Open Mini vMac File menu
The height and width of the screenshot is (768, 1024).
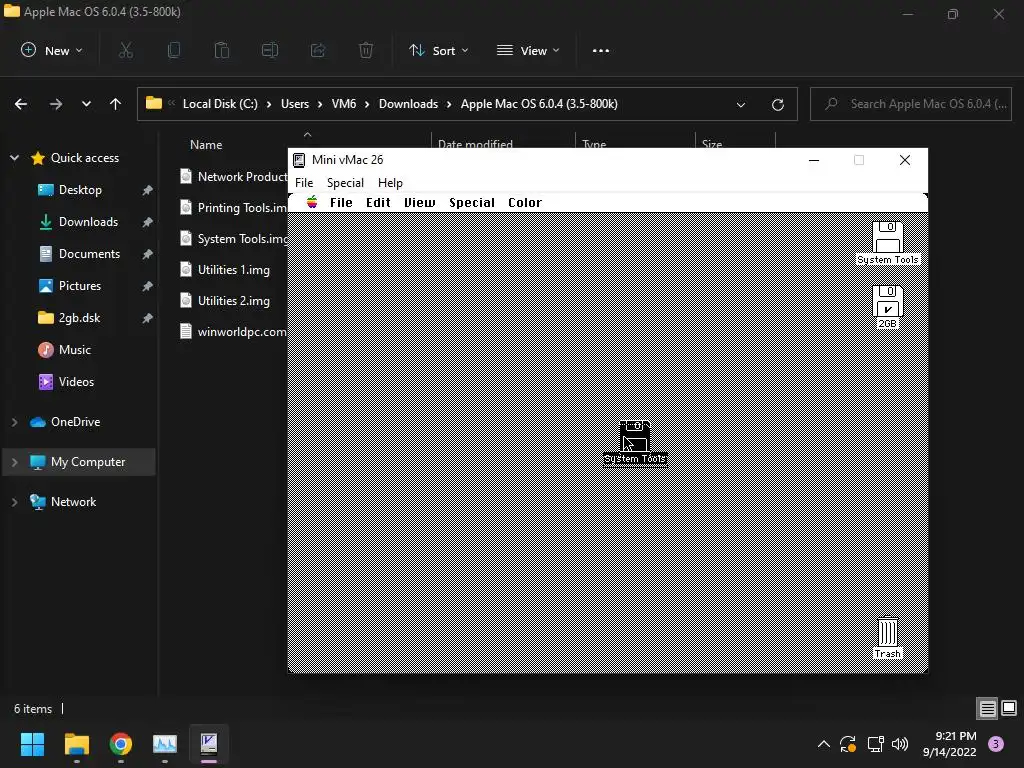pos(304,183)
